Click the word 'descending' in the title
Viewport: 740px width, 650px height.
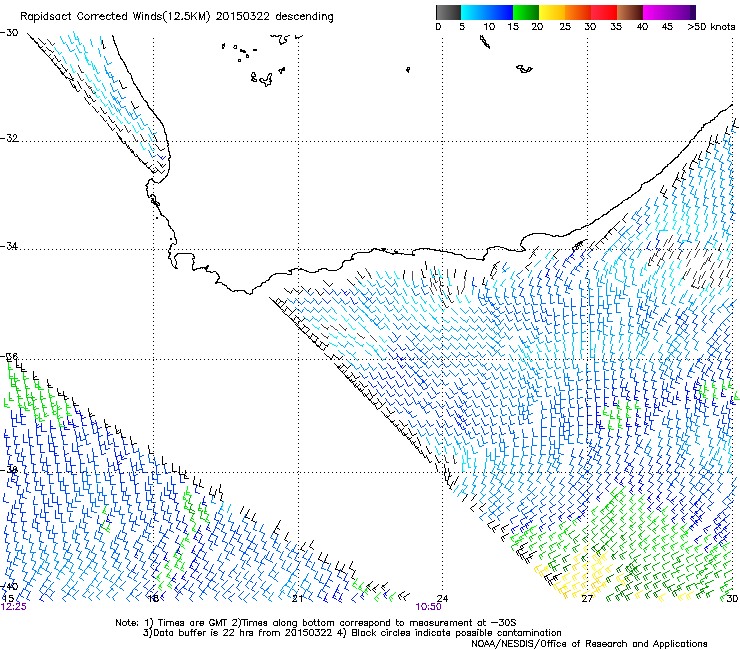[x=304, y=17]
